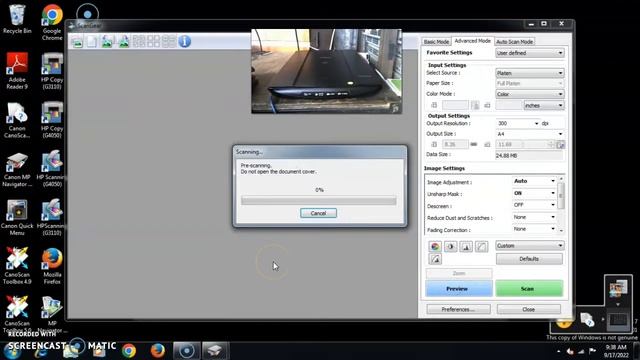Open the Brightness/Contrast adjustment tool
640x360 pixels.
pos(451,246)
